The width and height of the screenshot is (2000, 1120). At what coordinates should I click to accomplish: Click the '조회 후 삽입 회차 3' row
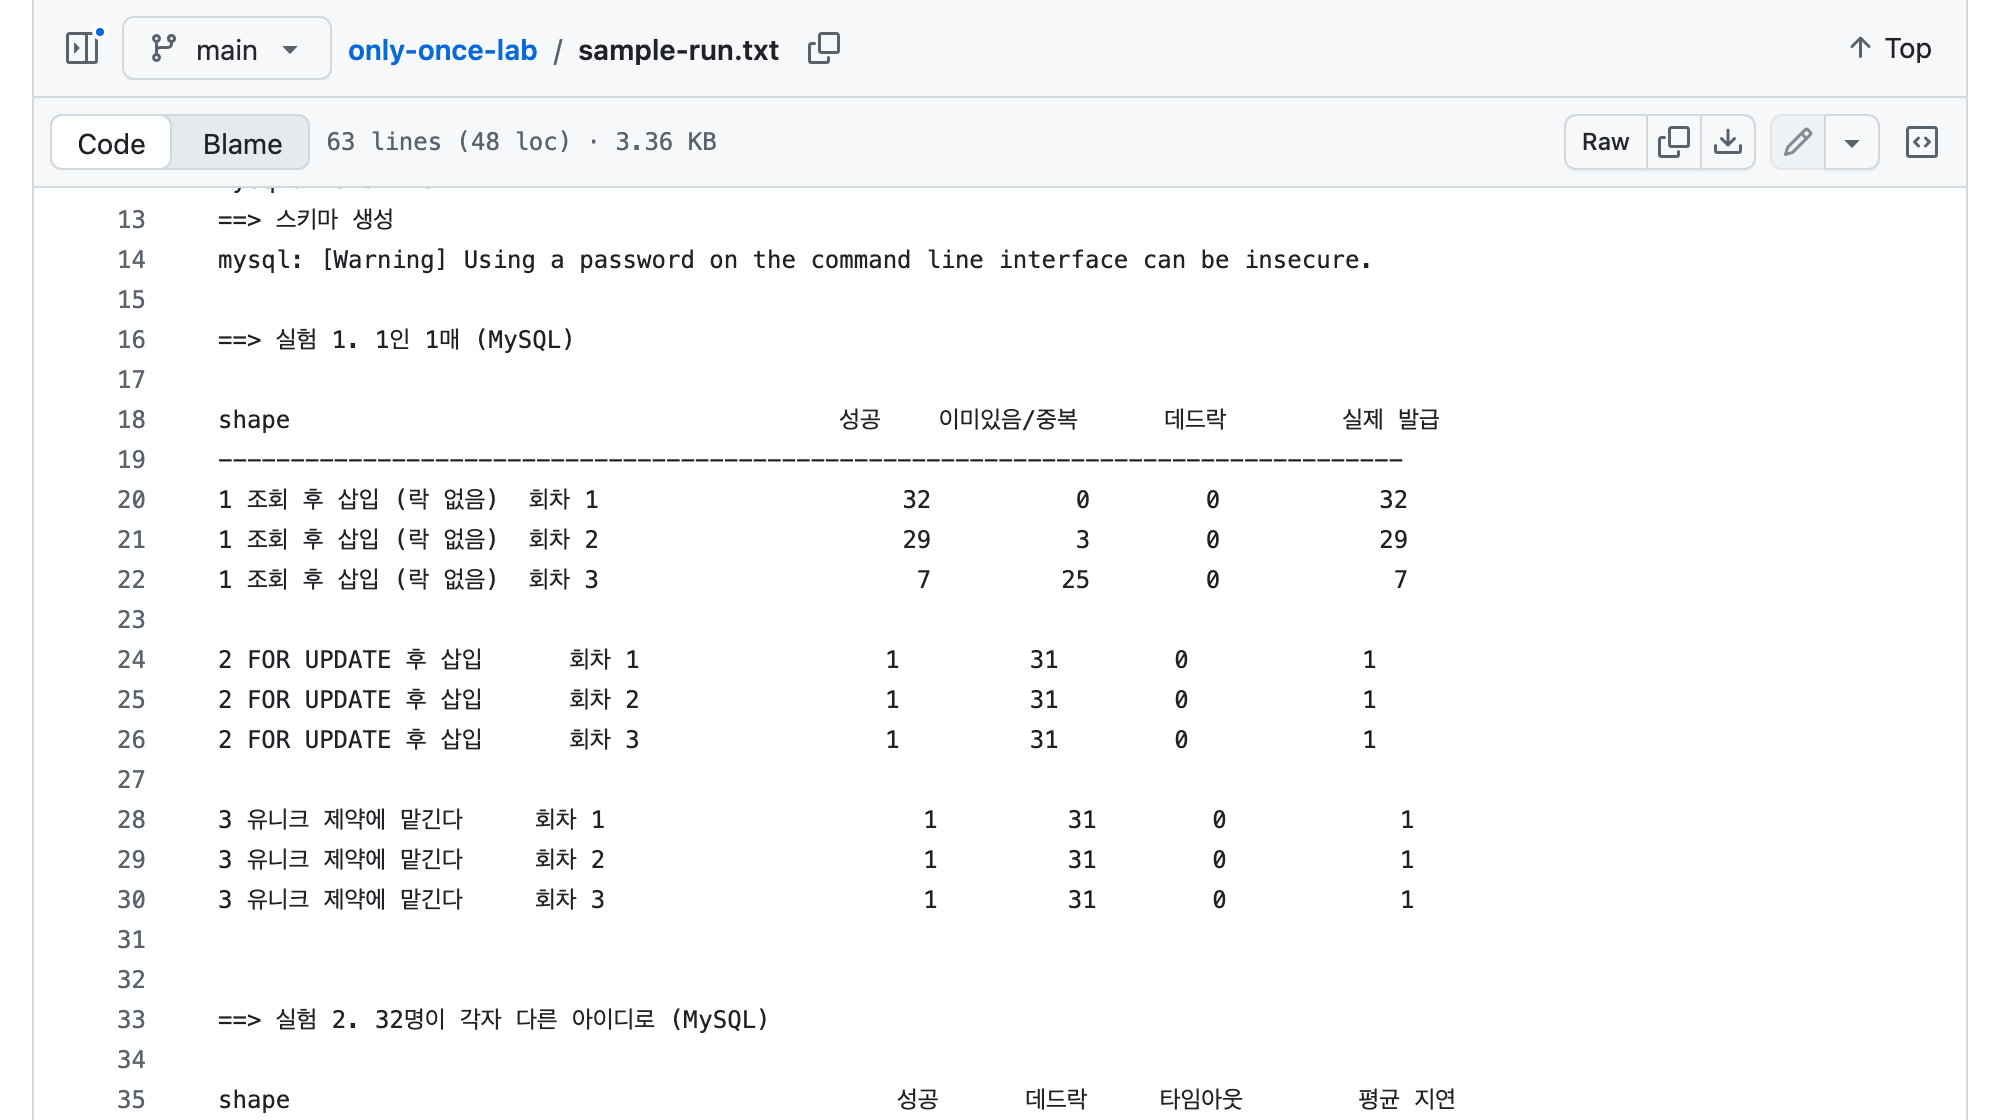coord(813,579)
